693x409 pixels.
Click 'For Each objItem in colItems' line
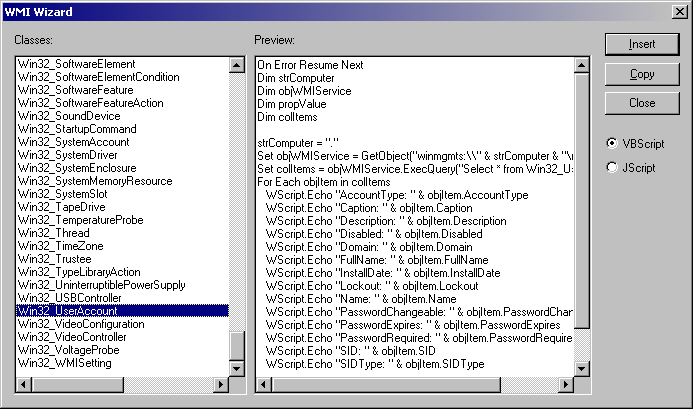point(324,182)
